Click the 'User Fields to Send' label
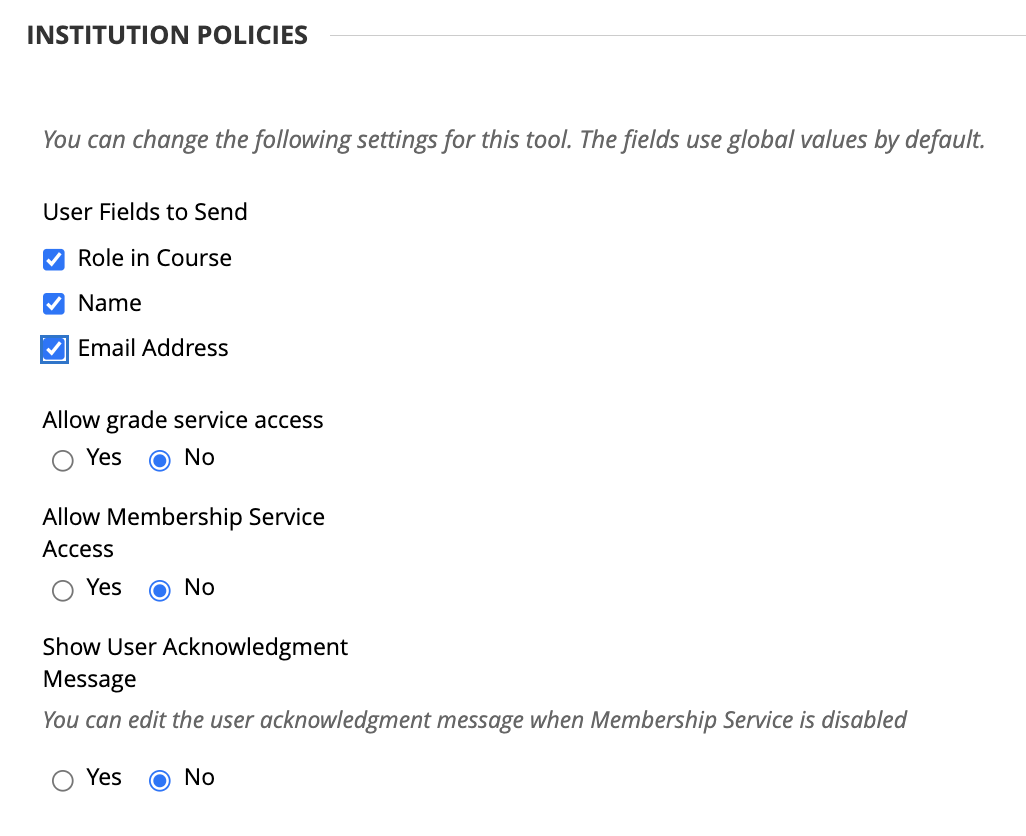 tap(145, 212)
